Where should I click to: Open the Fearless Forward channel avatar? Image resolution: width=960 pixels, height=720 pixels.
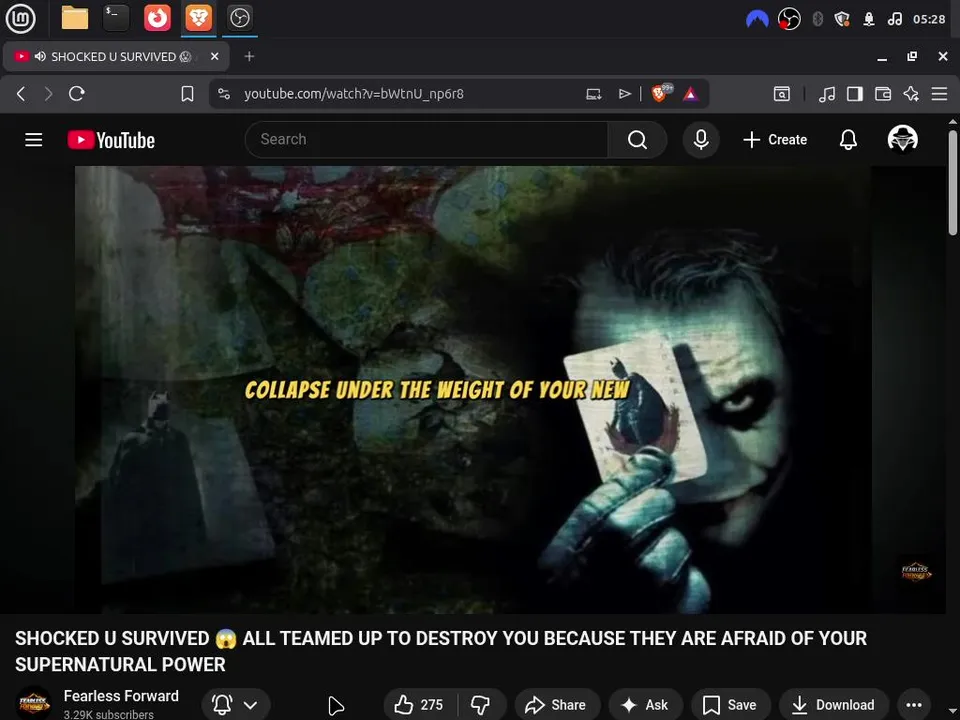pyautogui.click(x=33, y=704)
